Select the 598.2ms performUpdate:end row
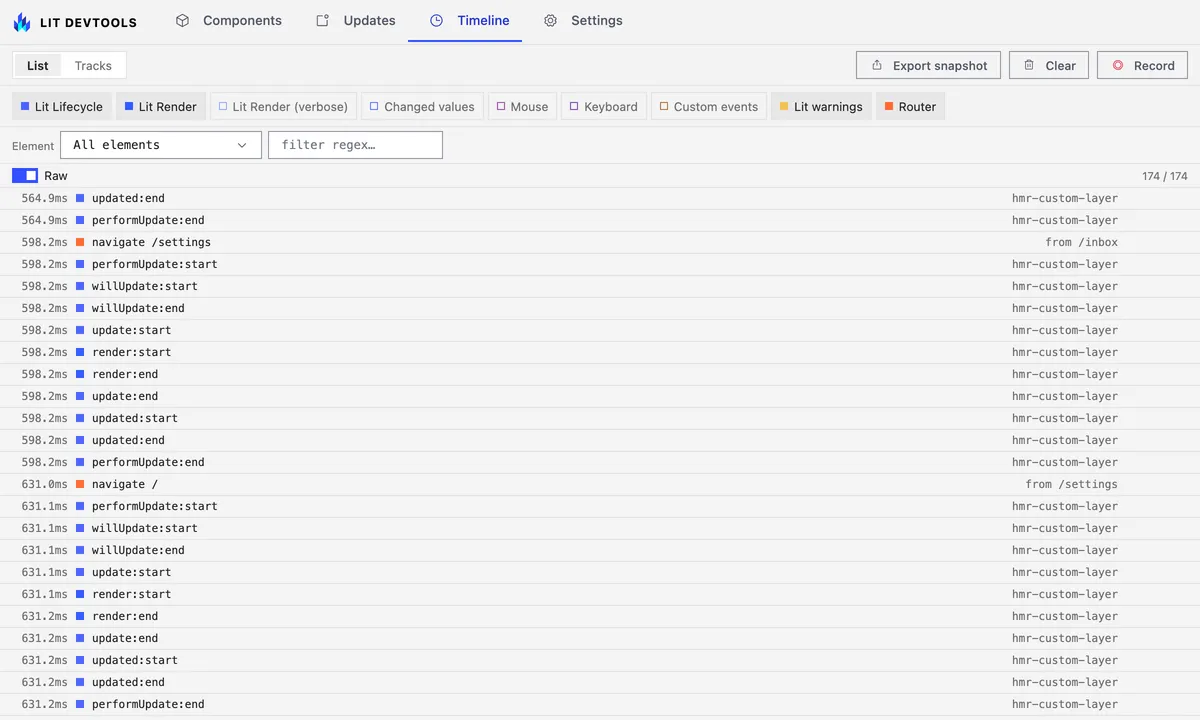This screenshot has width=1200, height=720. click(600, 462)
